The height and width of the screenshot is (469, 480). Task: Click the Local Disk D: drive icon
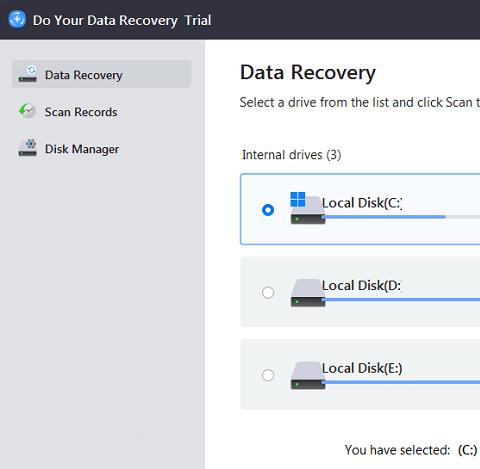307,292
